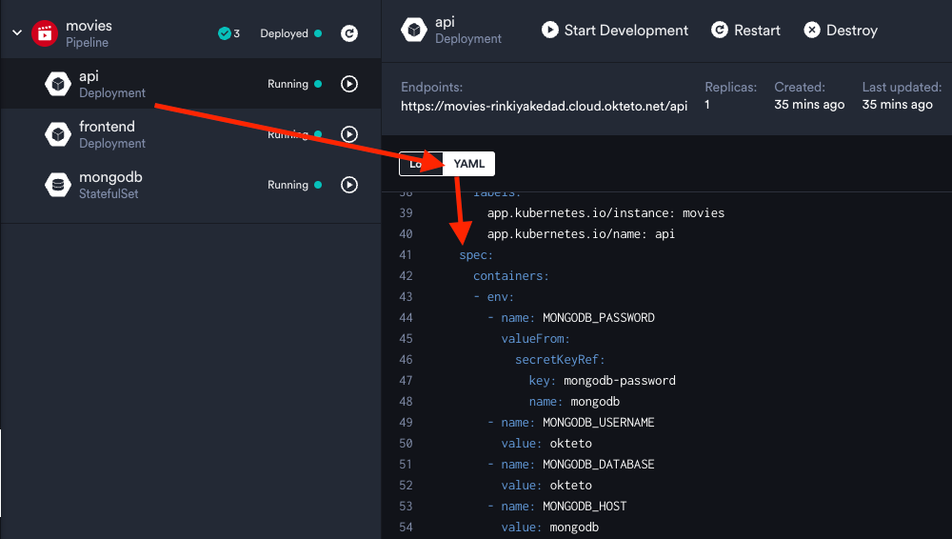The width and height of the screenshot is (952, 539).
Task: Click the api header hexagon icon
Action: 414,30
